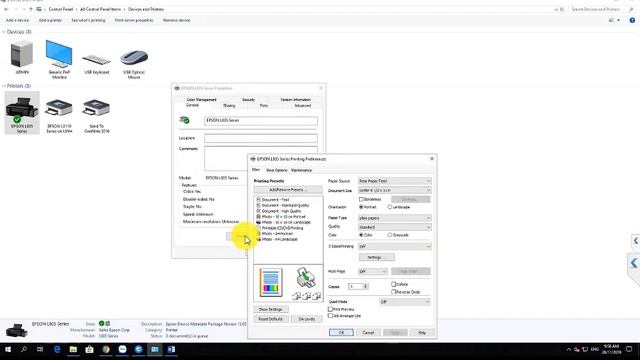Select the EPSON L805 Series printer icon

point(22,112)
